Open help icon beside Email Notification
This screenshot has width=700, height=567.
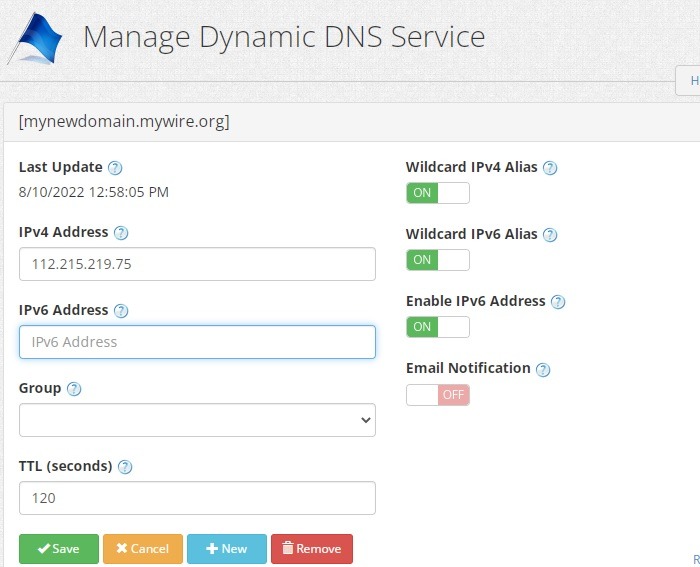coord(543,370)
